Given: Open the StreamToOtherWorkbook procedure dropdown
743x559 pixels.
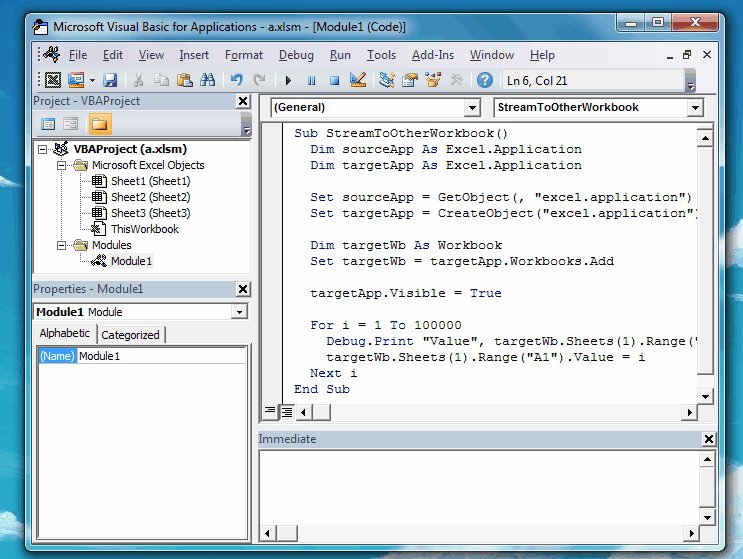Looking at the screenshot, I should click(695, 108).
